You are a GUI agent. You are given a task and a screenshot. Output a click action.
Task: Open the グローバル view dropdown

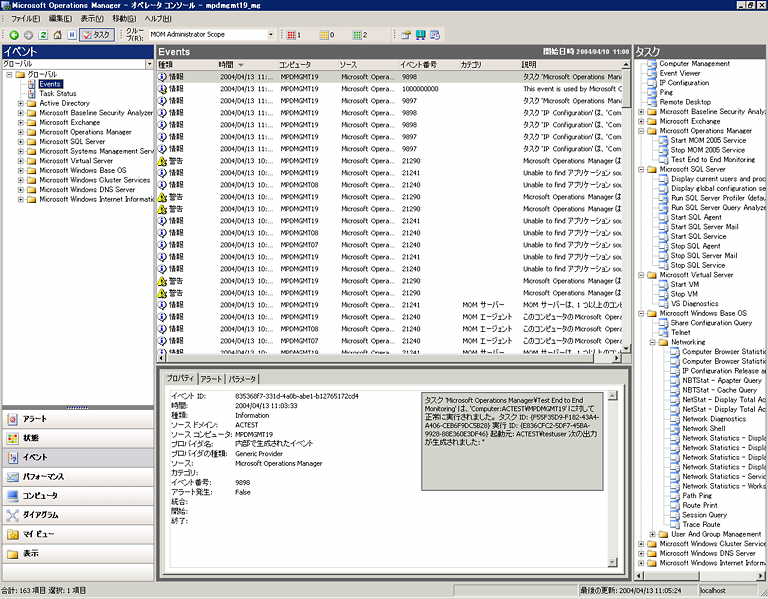click(x=149, y=64)
